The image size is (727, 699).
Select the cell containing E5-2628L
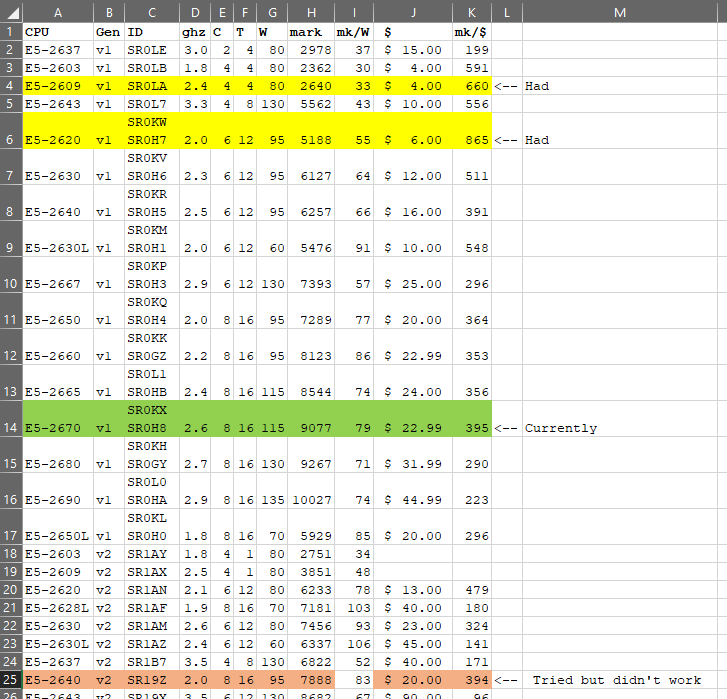click(x=57, y=608)
